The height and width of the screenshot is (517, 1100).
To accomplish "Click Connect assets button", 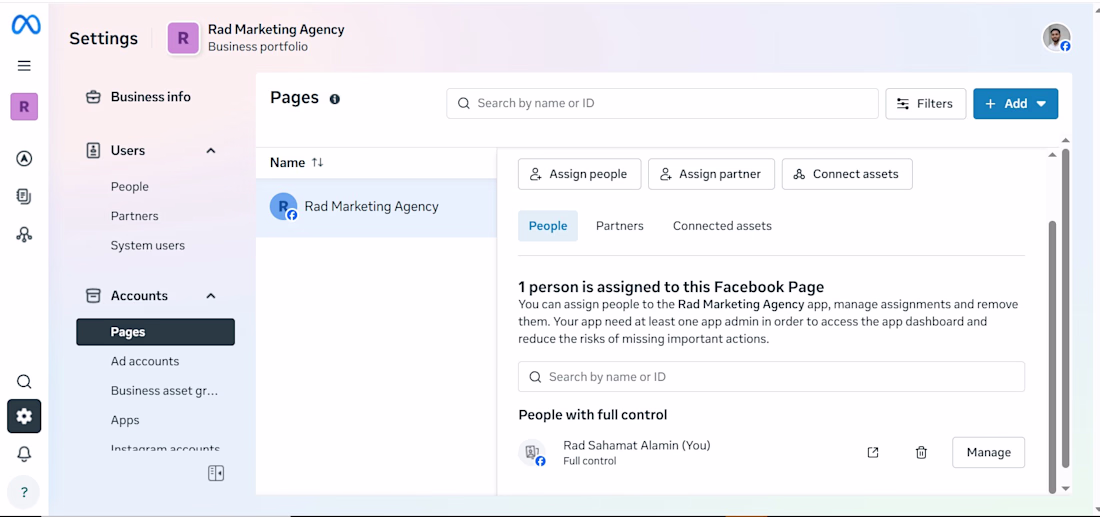I will point(847,174).
